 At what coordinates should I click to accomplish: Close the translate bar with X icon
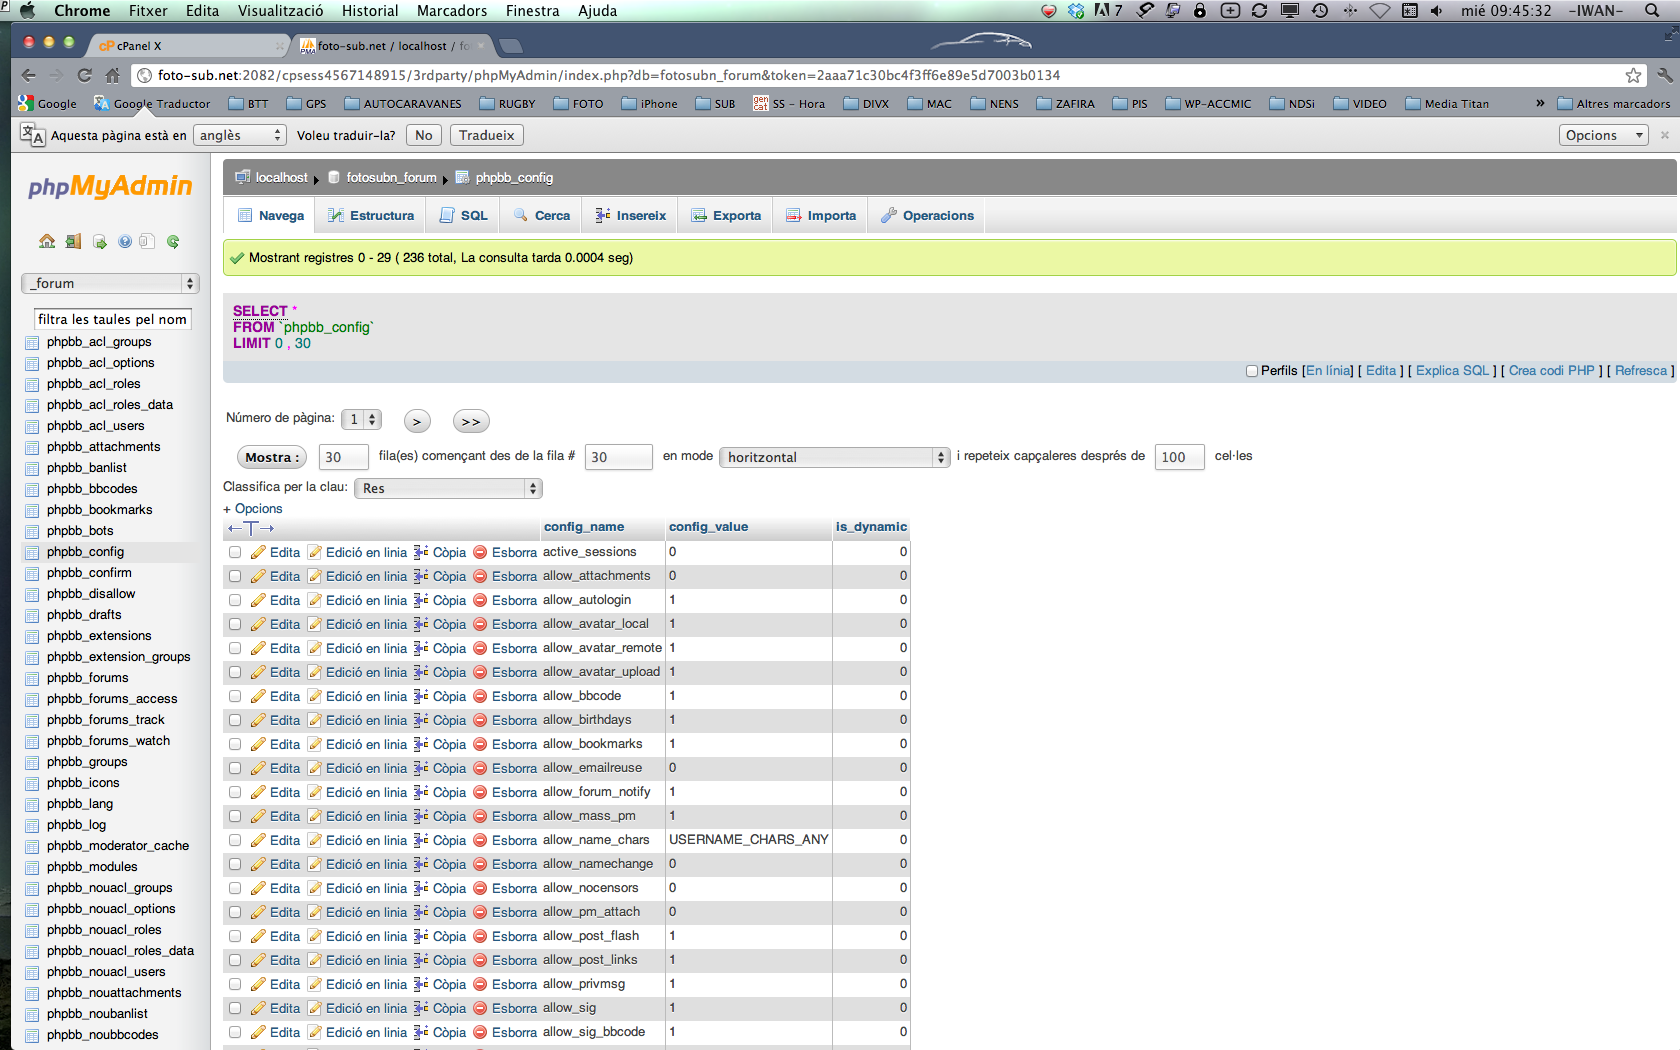tap(1665, 135)
